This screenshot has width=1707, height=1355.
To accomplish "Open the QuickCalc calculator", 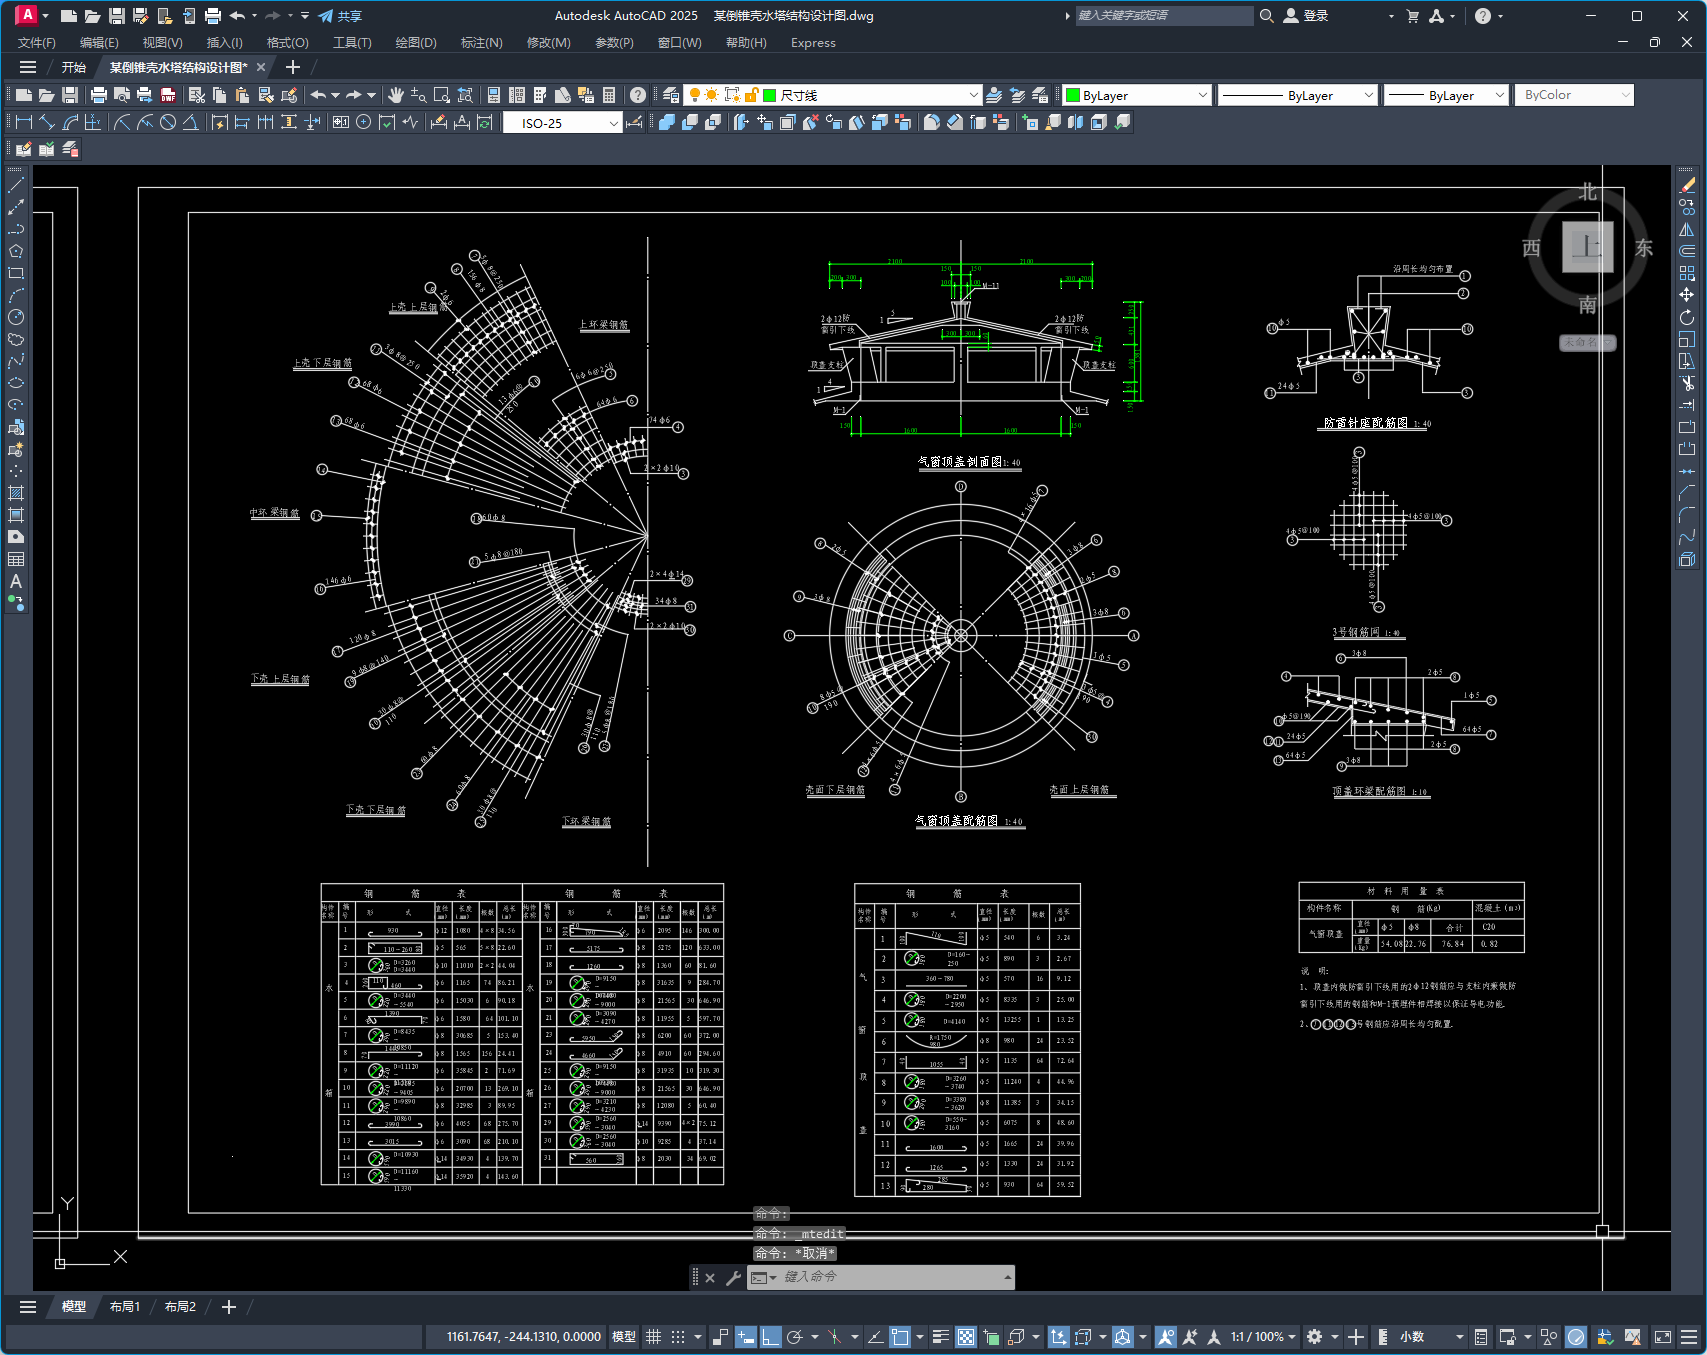I will (x=609, y=95).
